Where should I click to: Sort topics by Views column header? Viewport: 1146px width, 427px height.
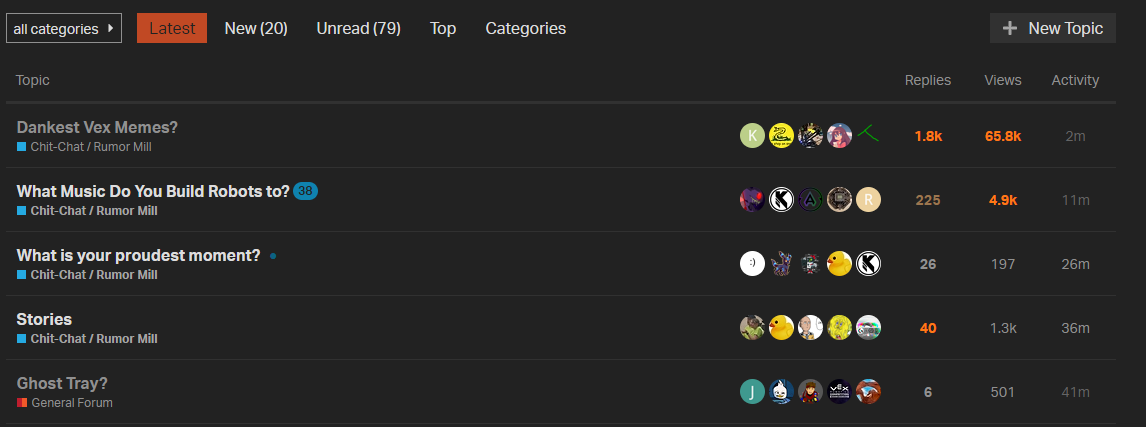click(x=1003, y=80)
